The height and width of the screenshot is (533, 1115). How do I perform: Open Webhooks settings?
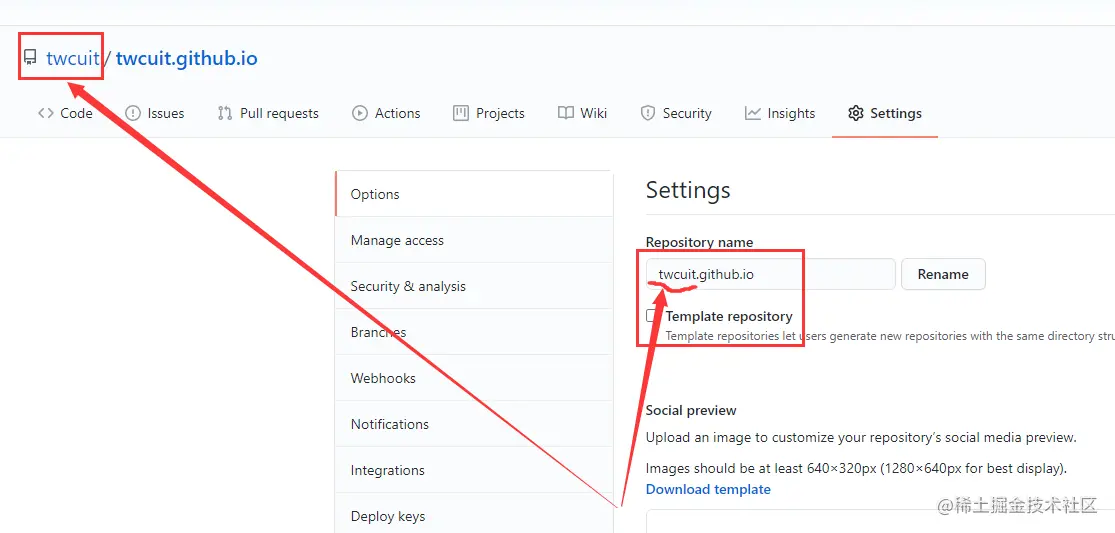474,378
